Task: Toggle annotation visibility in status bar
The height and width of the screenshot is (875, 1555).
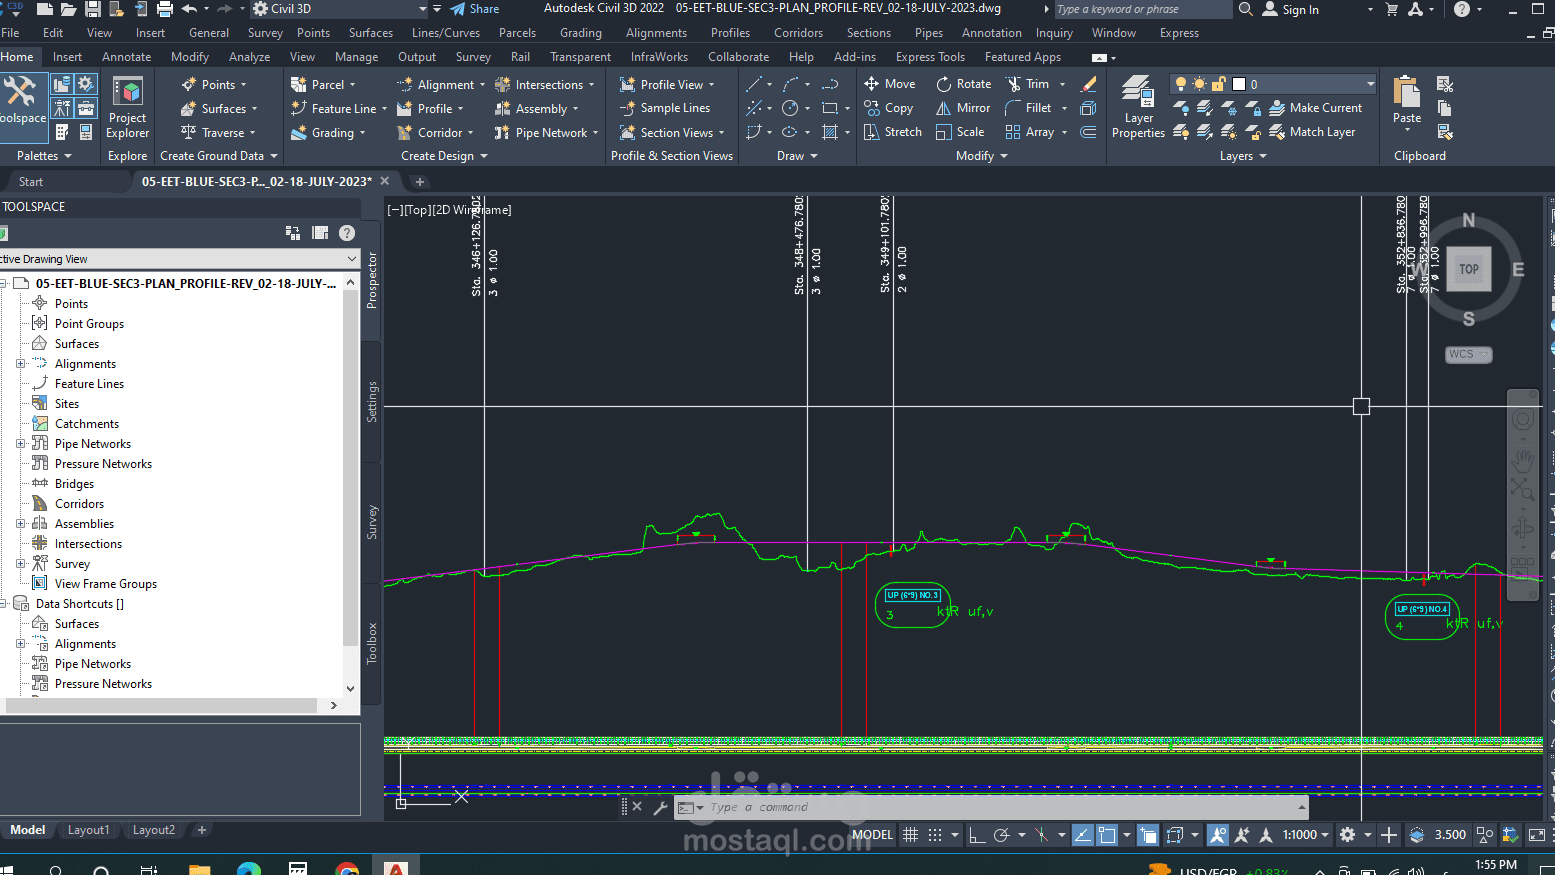Action: click(1217, 835)
